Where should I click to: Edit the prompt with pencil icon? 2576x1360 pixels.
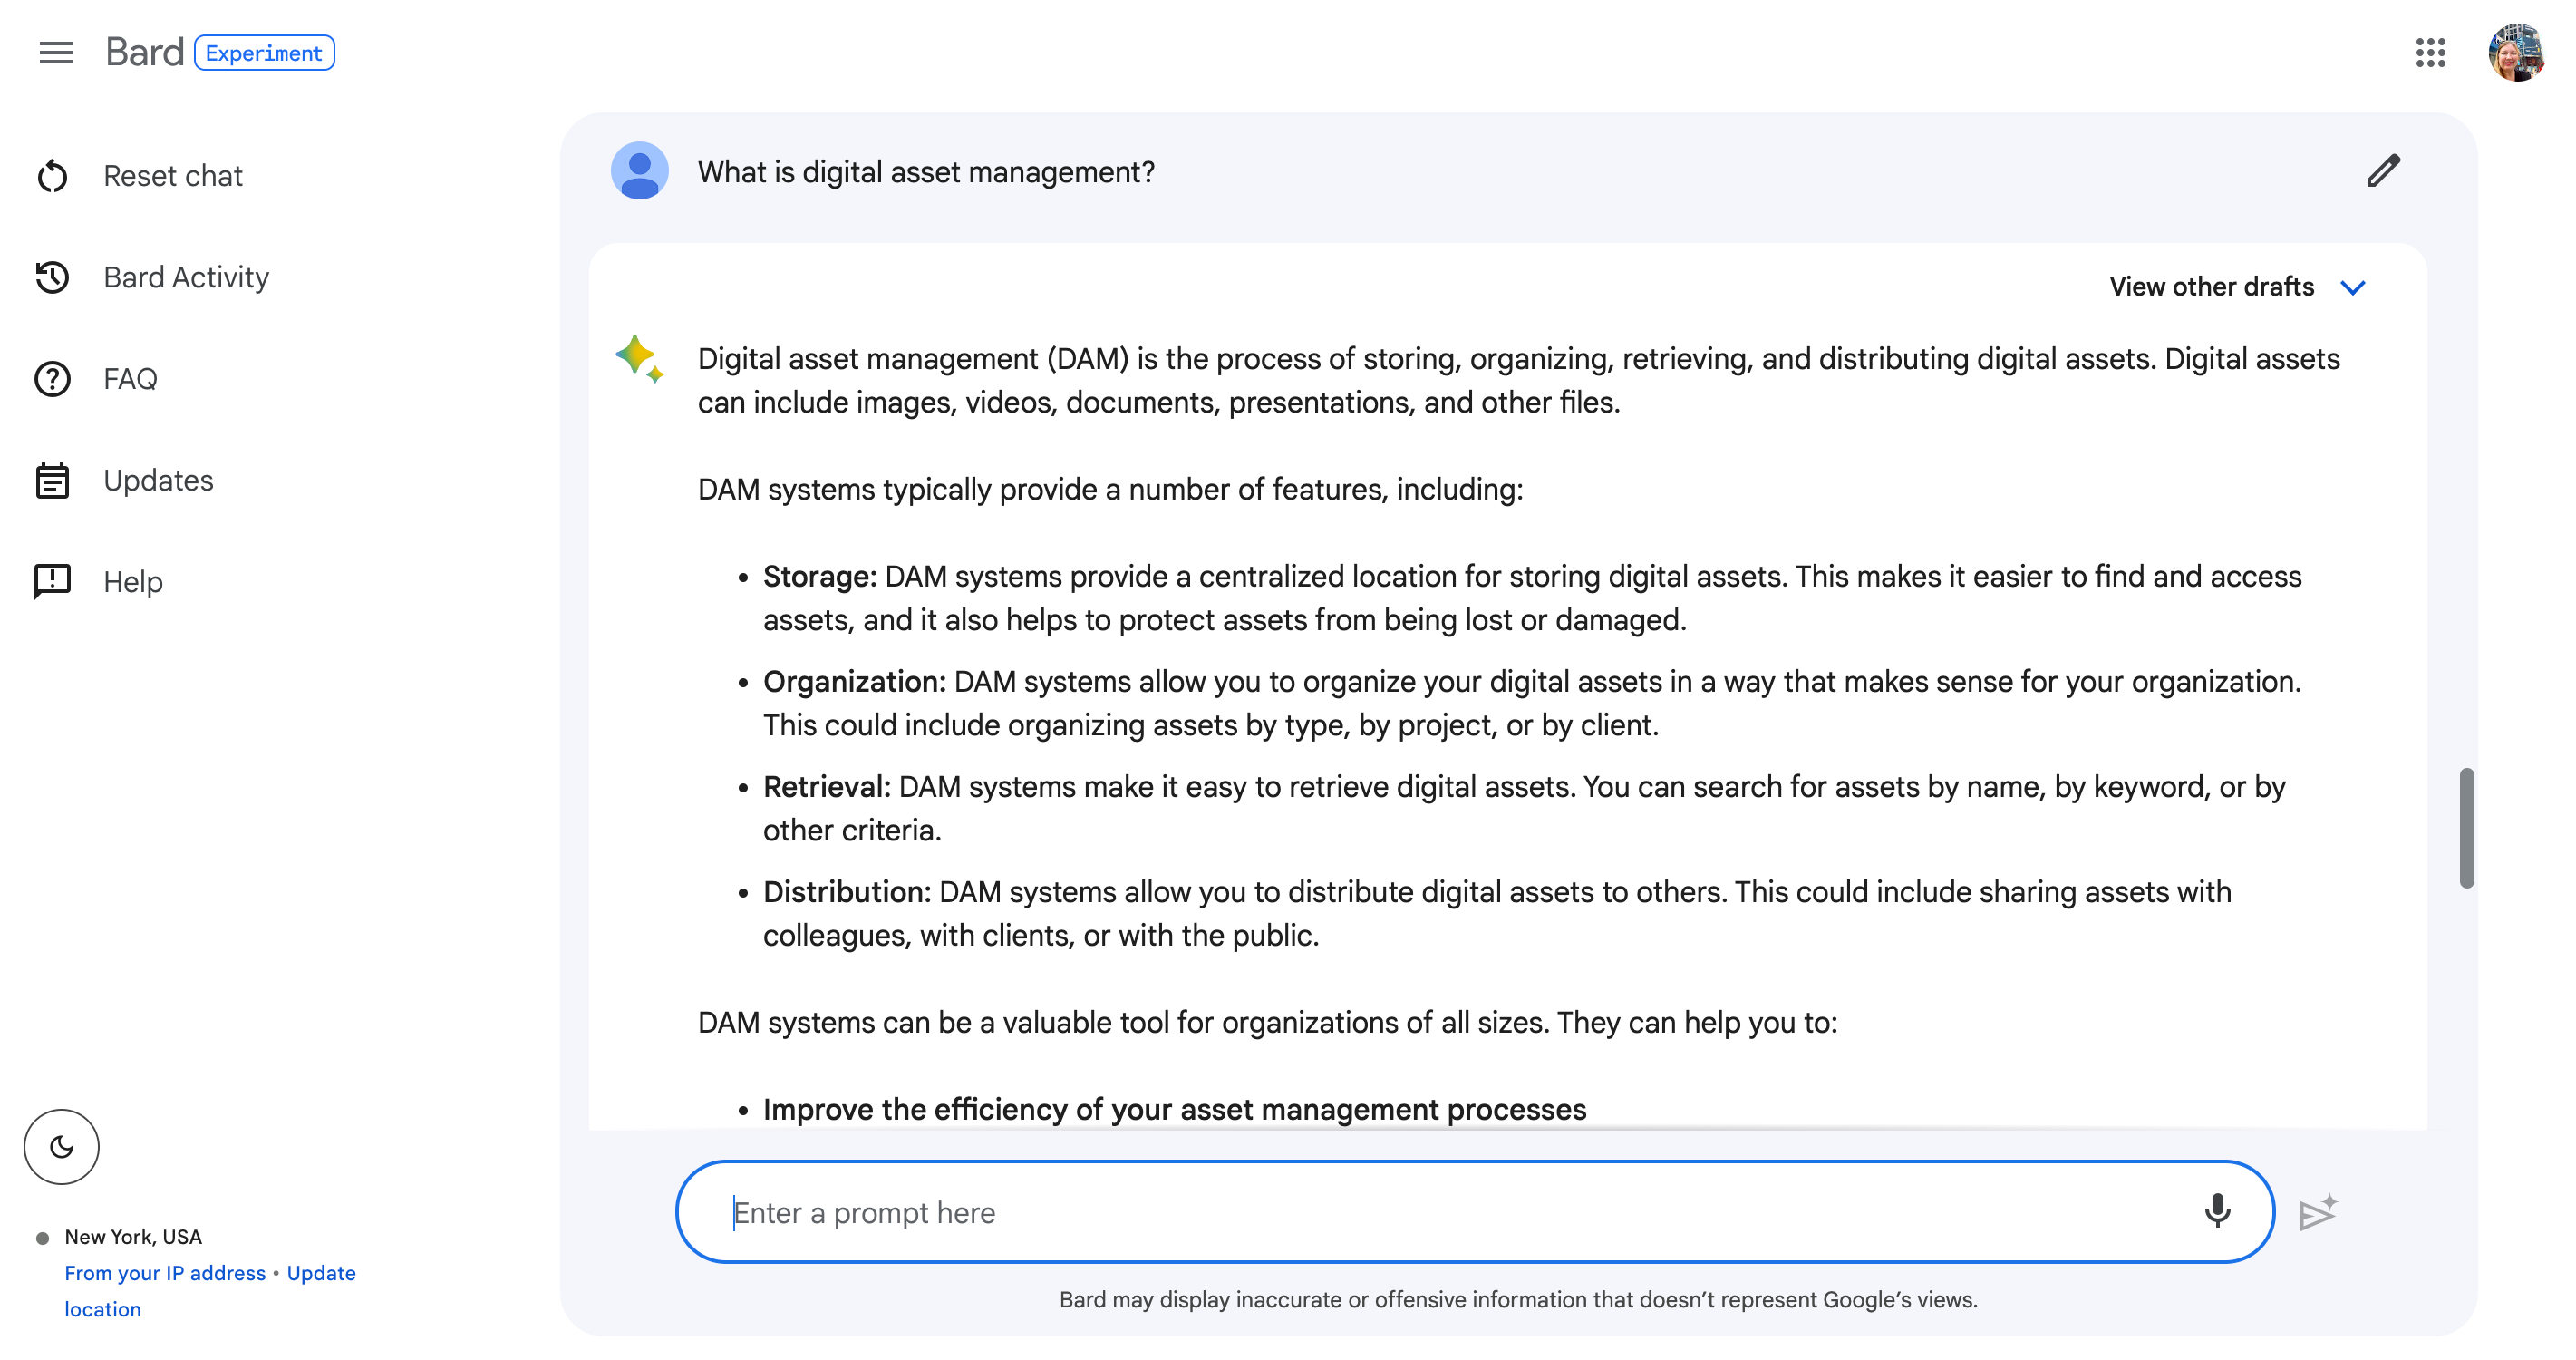[x=2383, y=171]
